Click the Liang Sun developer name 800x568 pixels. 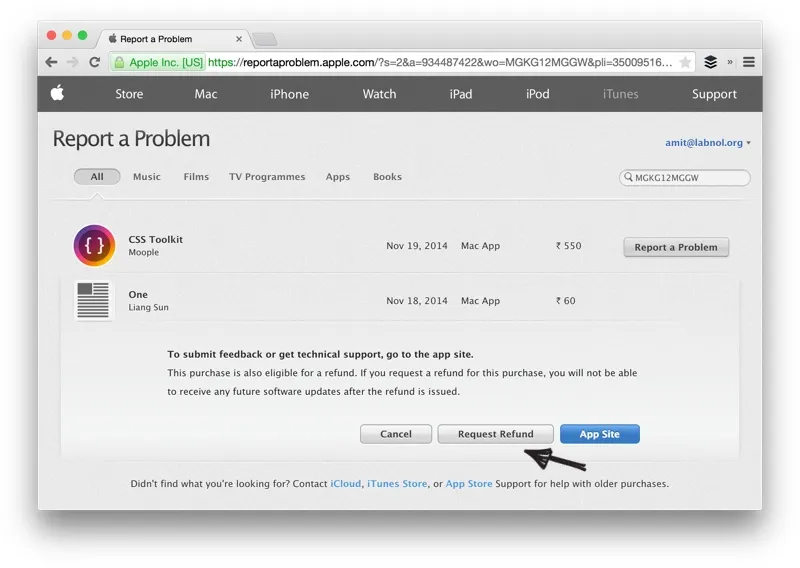[148, 307]
